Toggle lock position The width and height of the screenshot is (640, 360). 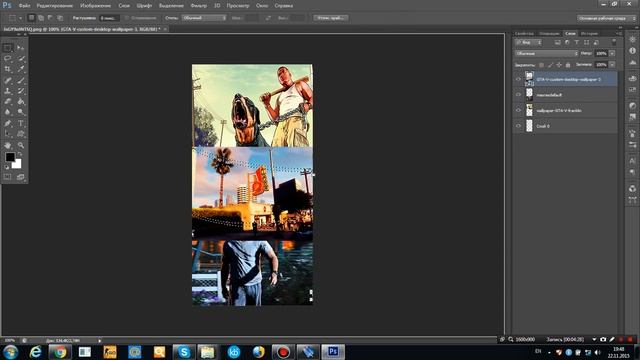tap(559, 65)
